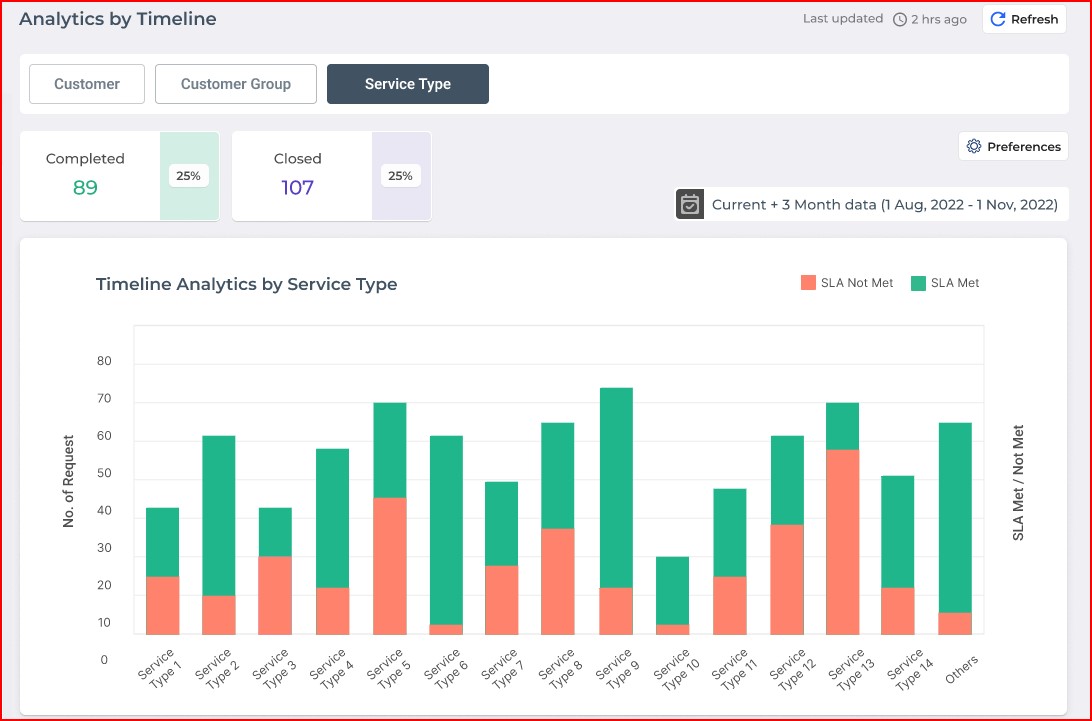This screenshot has height=721, width=1092.
Task: Open the calendar icon for date range
Action: [690, 204]
